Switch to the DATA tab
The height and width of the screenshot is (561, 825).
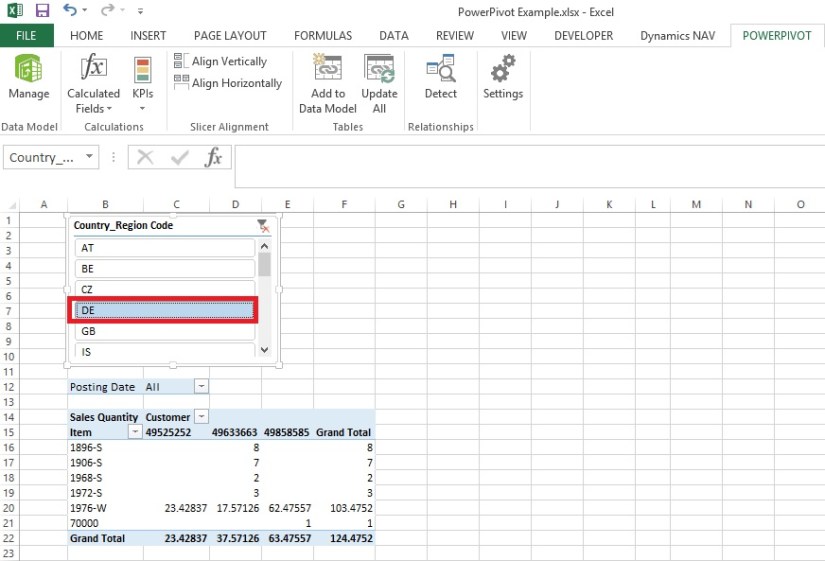(x=394, y=36)
